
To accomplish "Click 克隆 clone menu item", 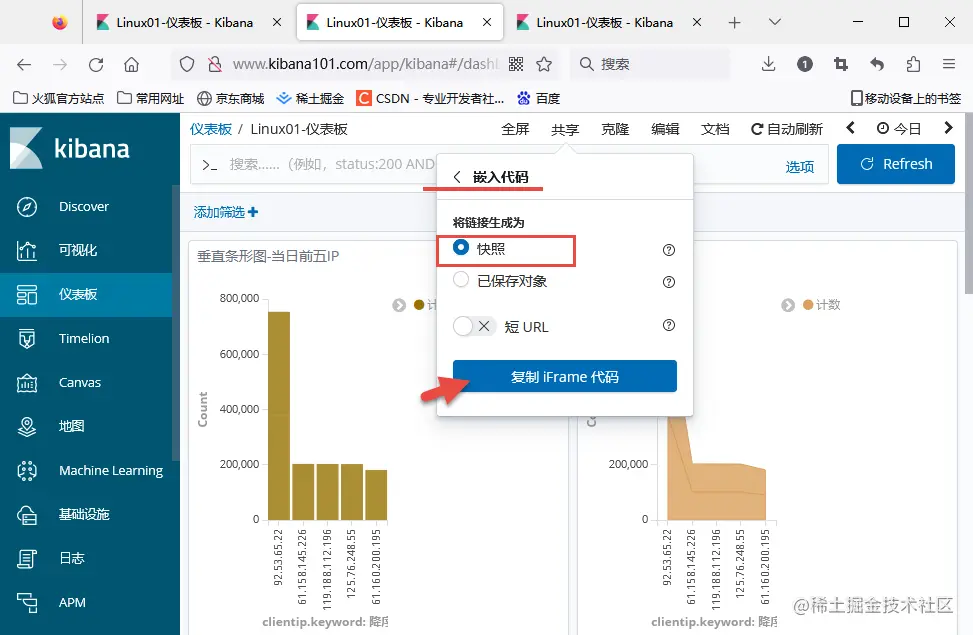I will tap(615, 129).
